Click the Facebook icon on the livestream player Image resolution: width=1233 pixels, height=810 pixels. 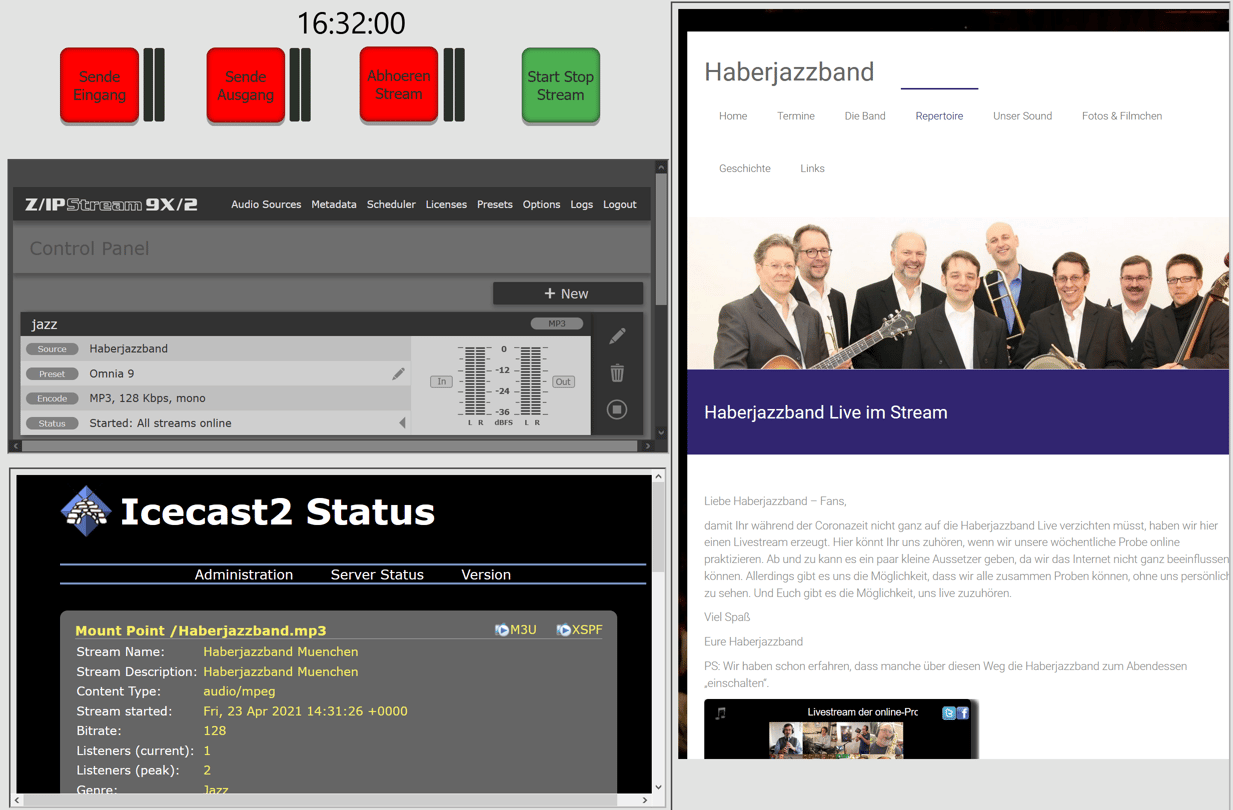[963, 713]
